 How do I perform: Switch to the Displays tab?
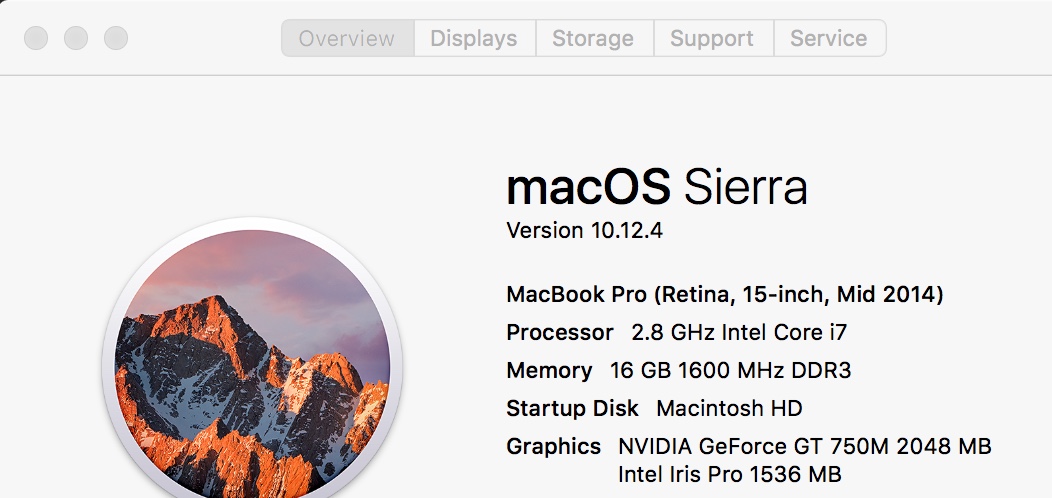474,38
